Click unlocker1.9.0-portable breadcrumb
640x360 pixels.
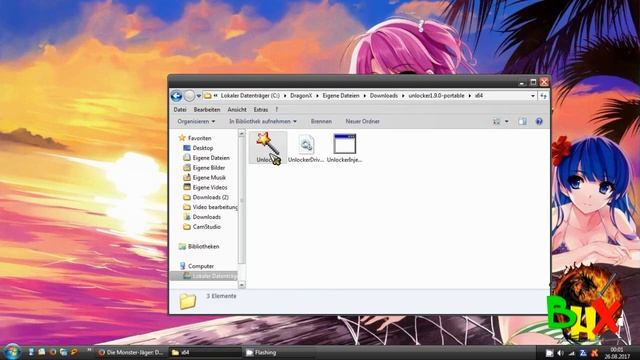[x=436, y=96]
